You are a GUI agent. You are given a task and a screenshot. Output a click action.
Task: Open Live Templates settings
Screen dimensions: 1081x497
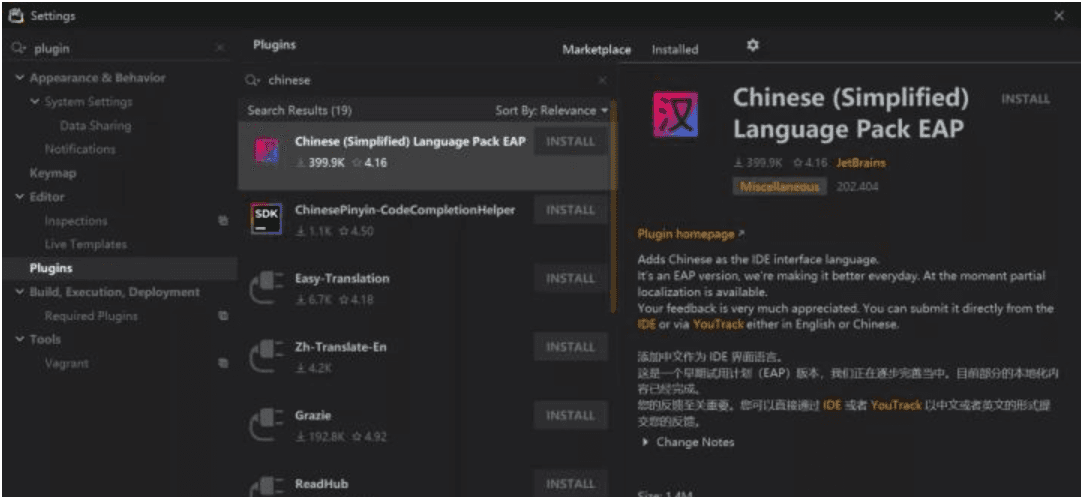point(85,245)
